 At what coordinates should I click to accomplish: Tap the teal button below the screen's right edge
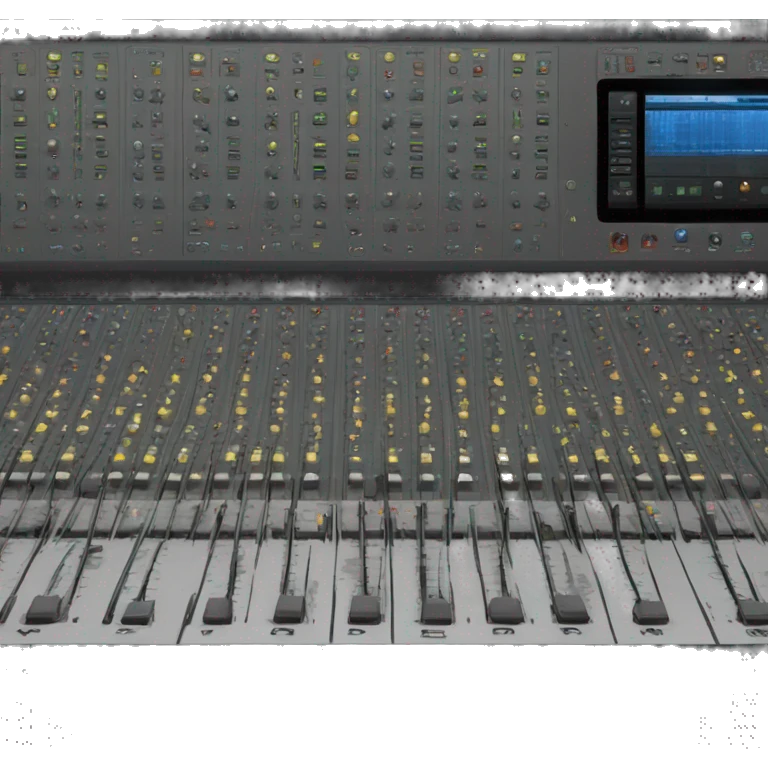pyautogui.click(x=746, y=239)
